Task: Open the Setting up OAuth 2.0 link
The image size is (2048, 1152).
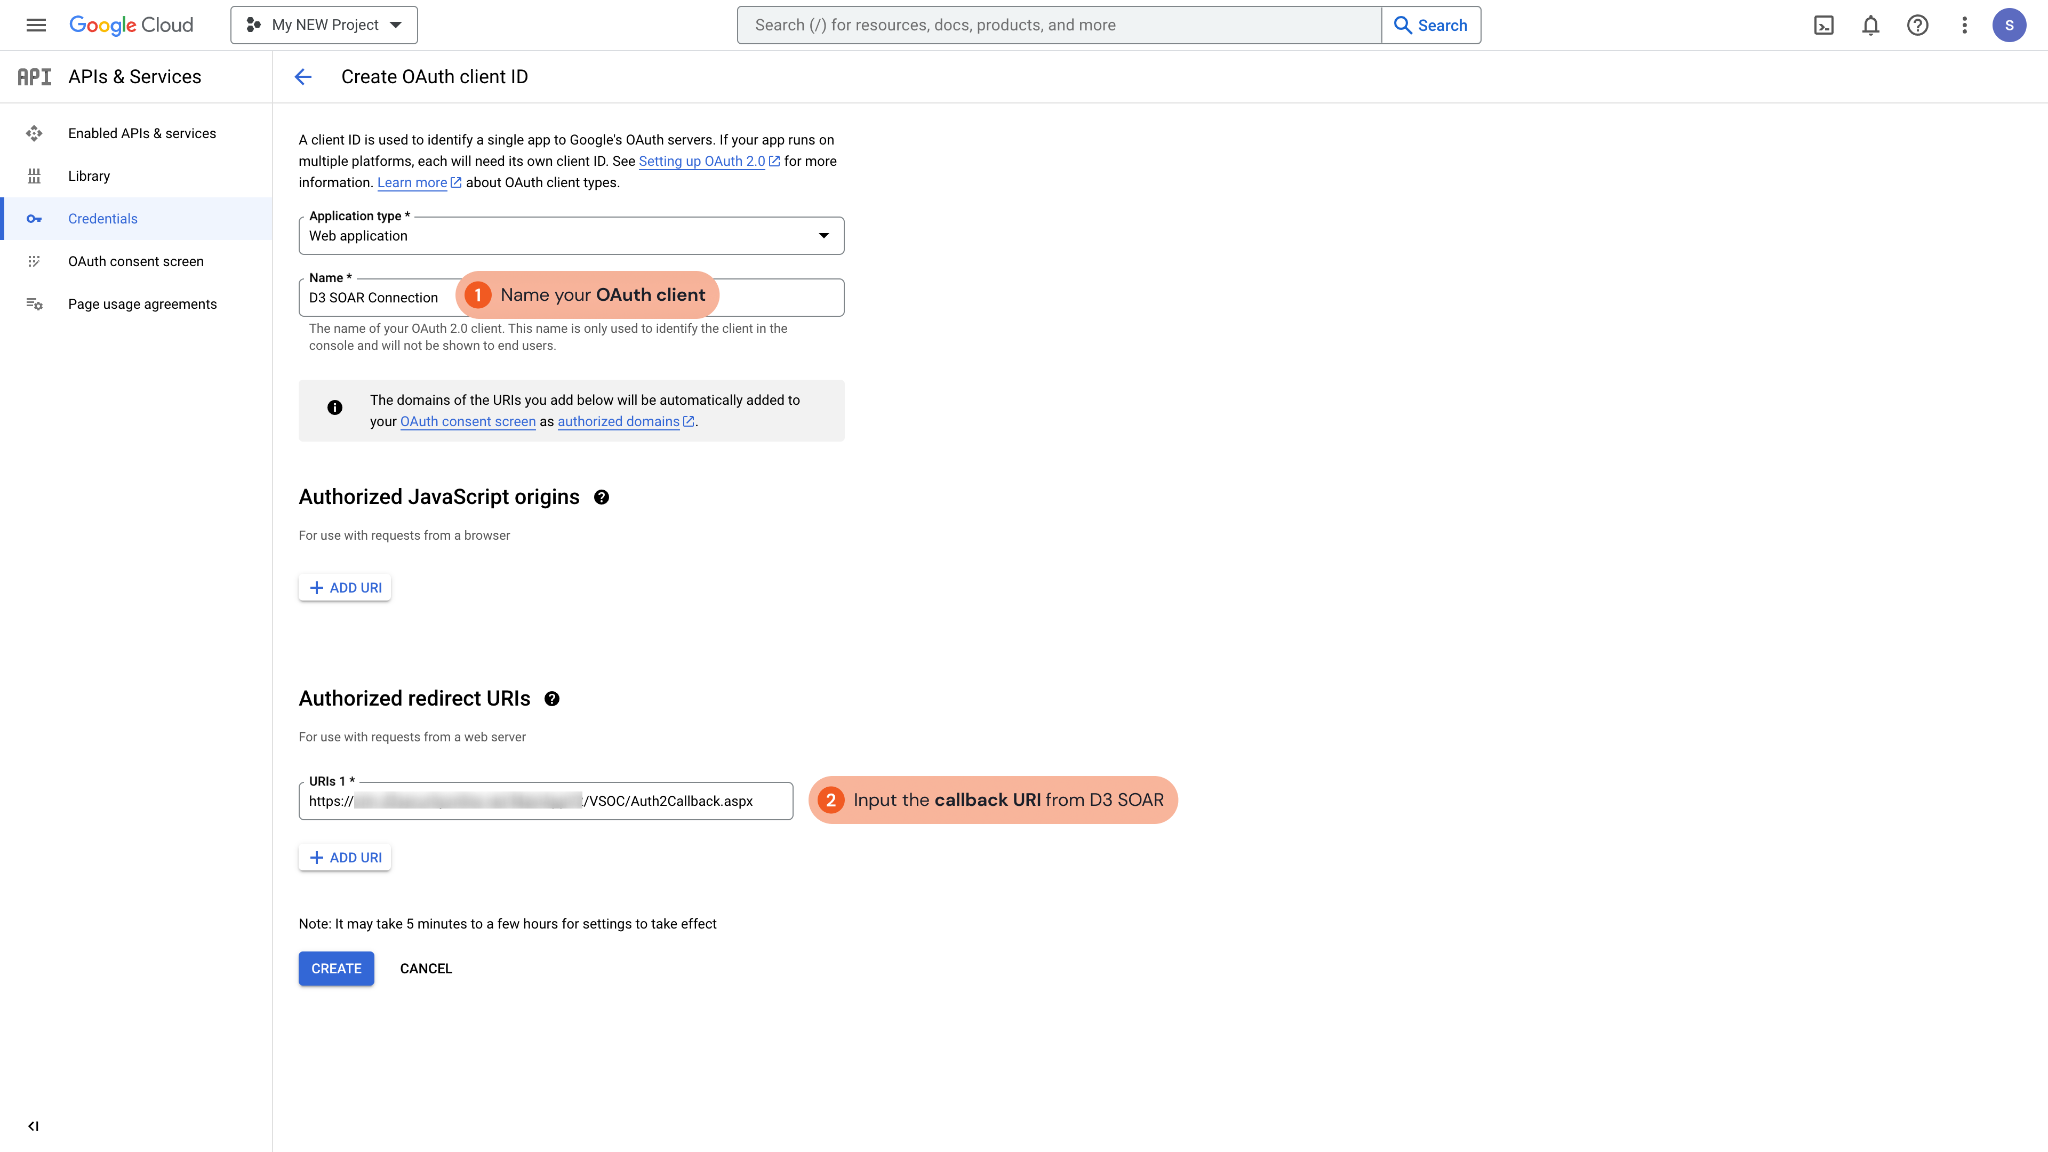Action: [x=702, y=160]
